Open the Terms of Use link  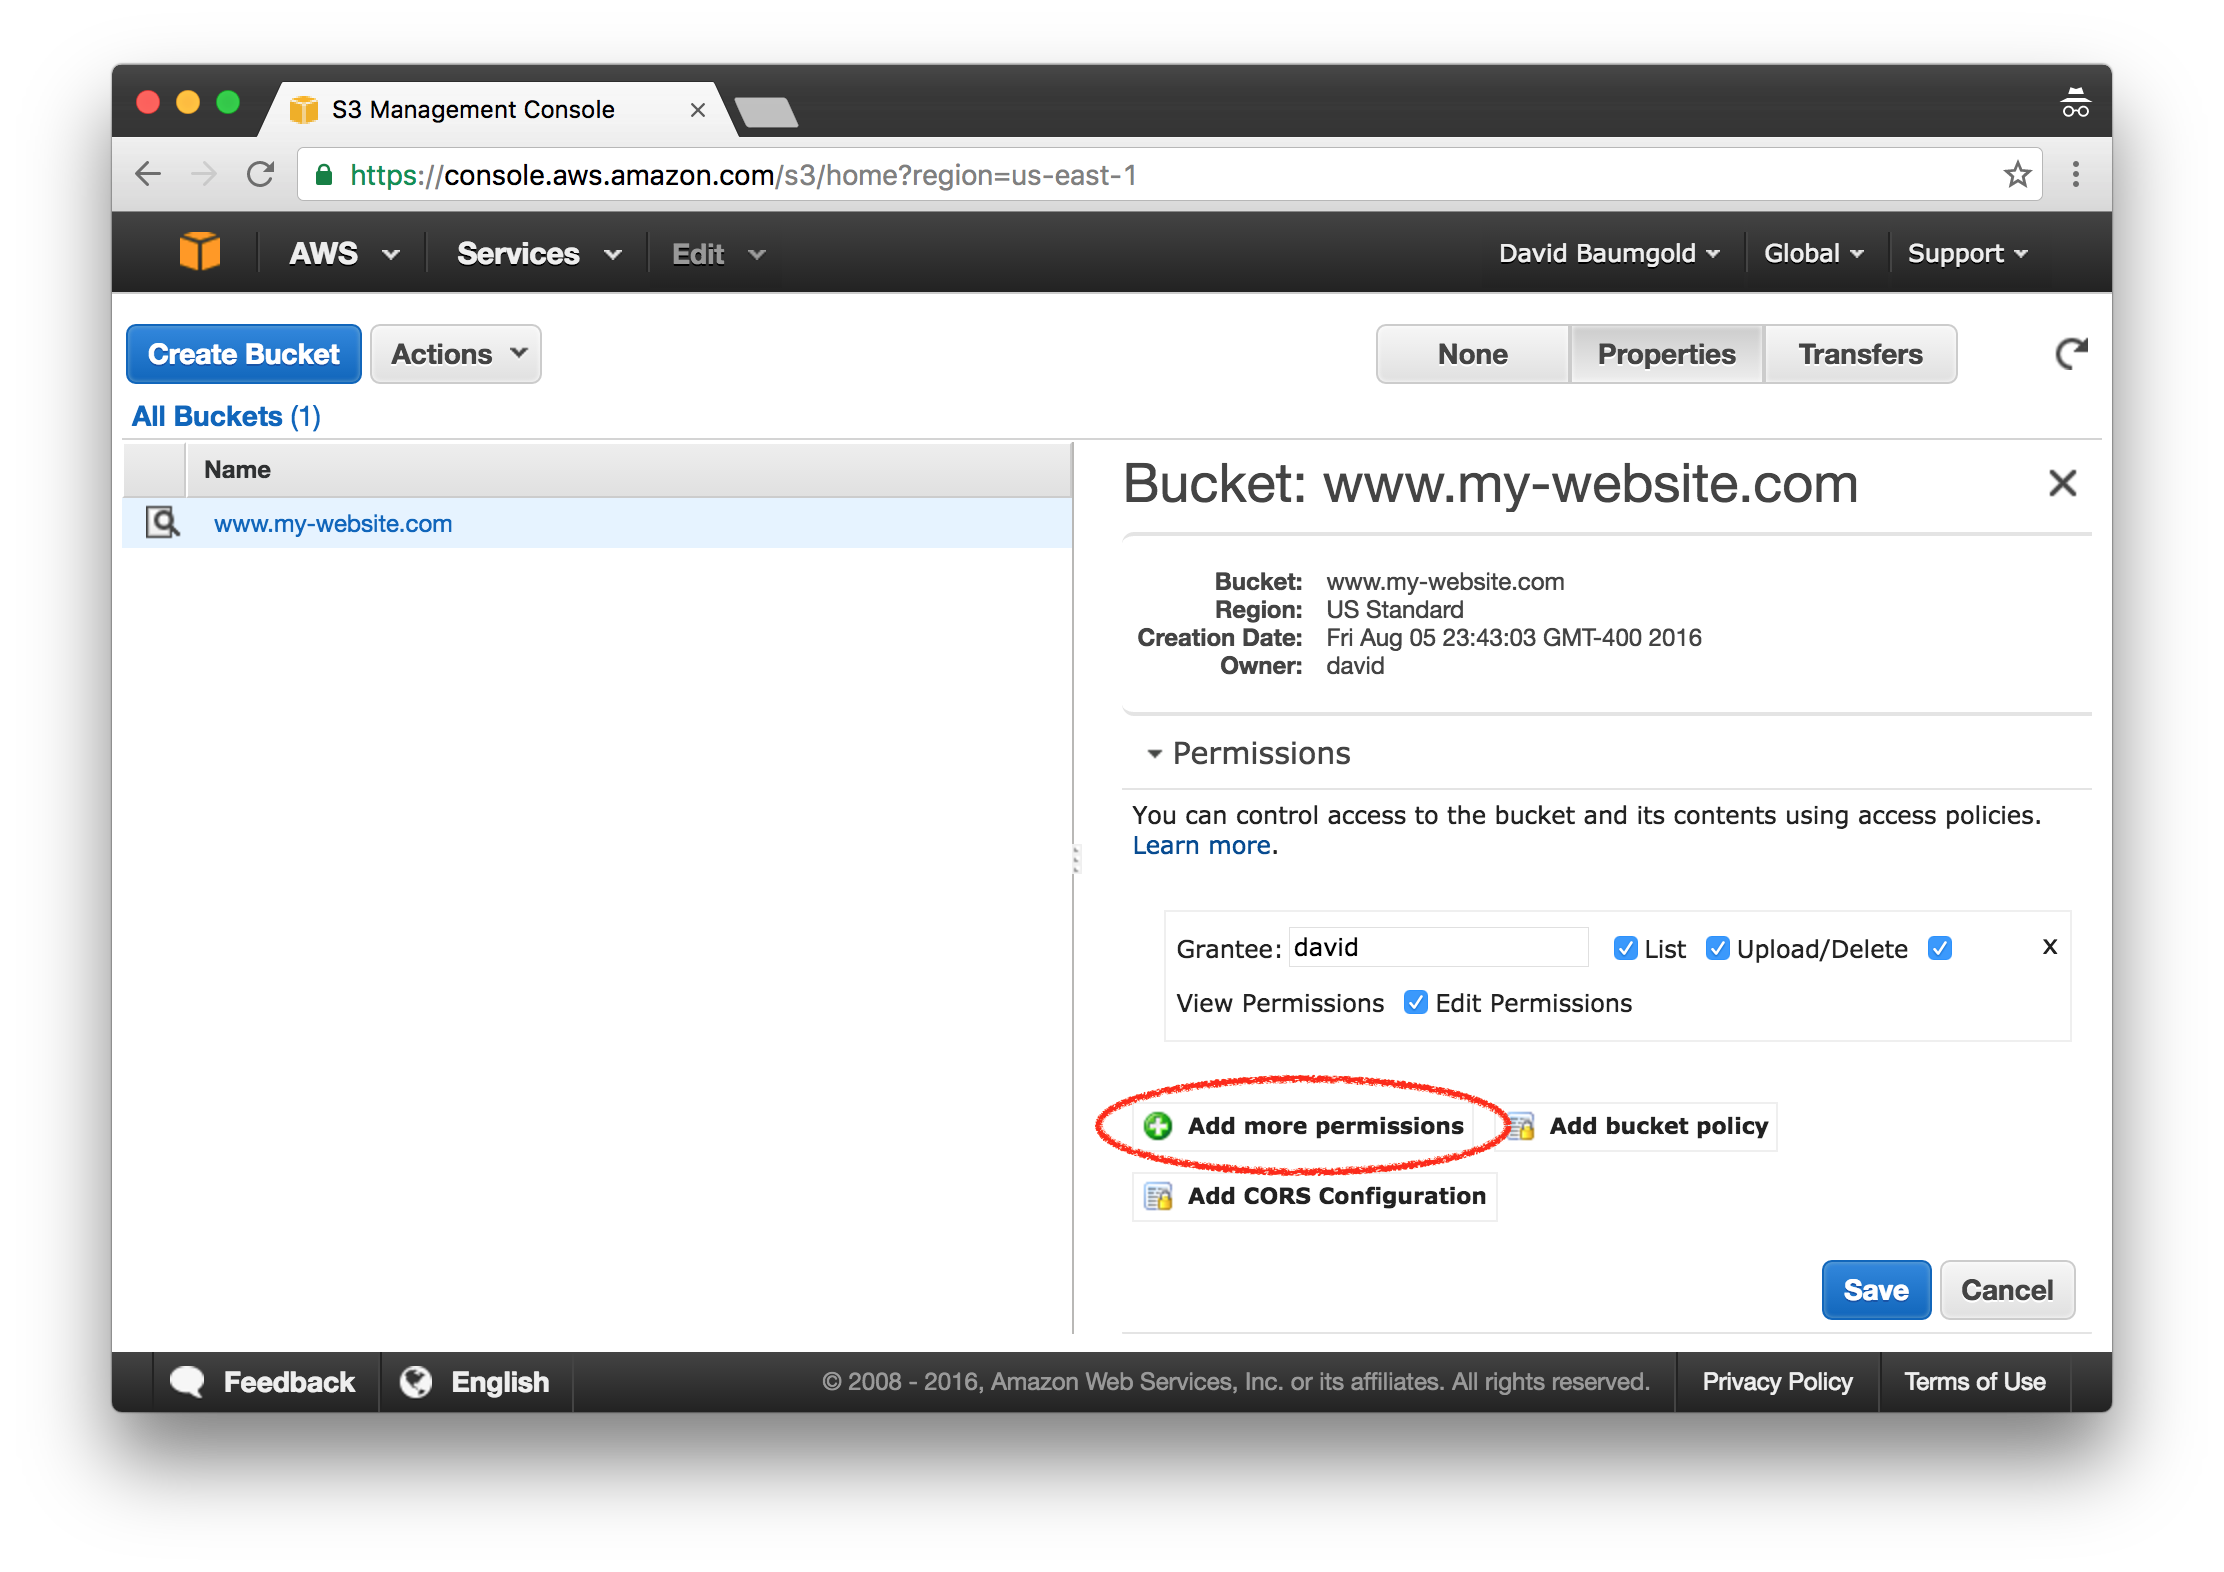coord(1974,1381)
